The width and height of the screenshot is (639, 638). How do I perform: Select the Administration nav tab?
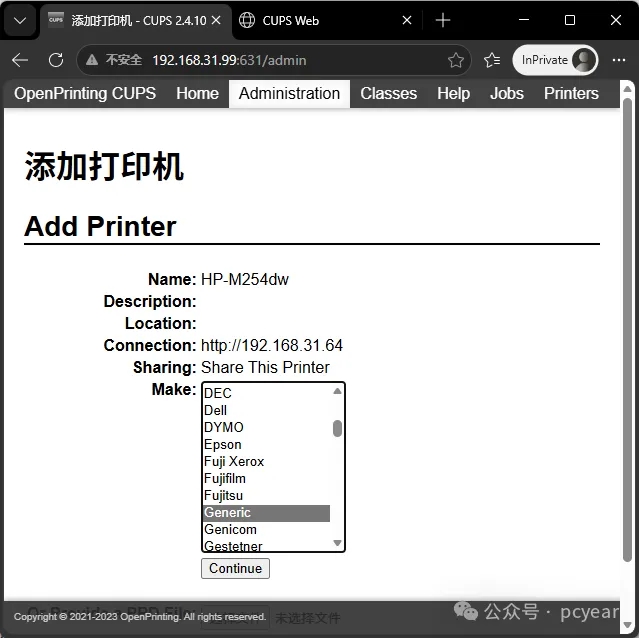click(x=289, y=93)
